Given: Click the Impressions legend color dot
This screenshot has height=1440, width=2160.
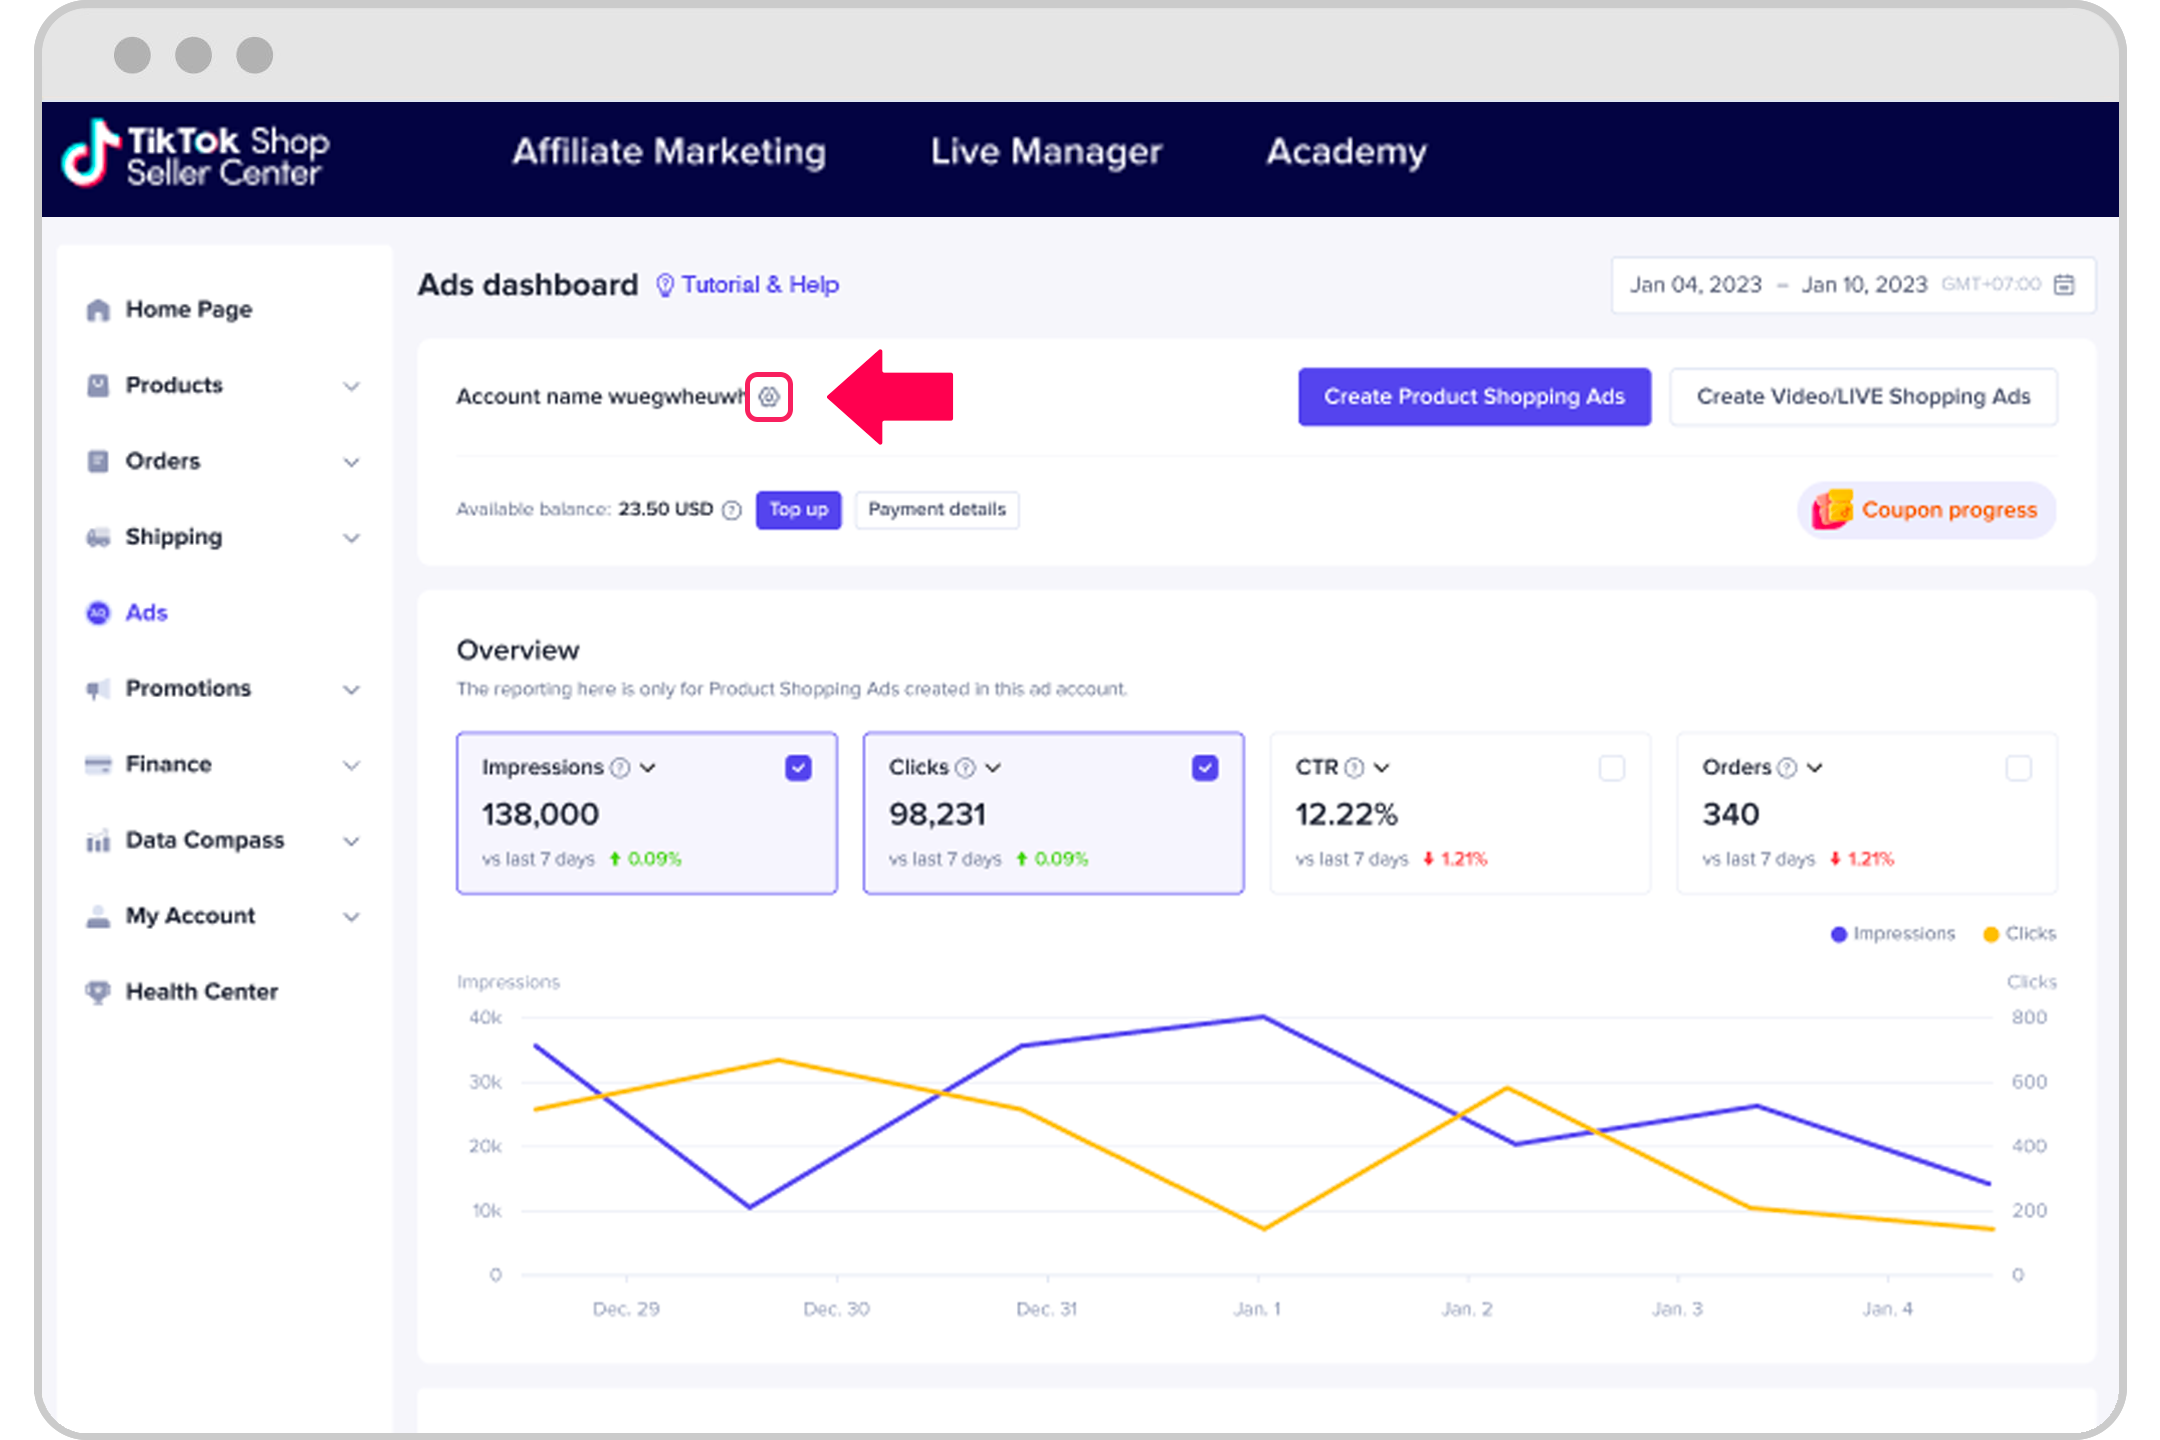Looking at the screenshot, I should pyautogui.click(x=1838, y=934).
